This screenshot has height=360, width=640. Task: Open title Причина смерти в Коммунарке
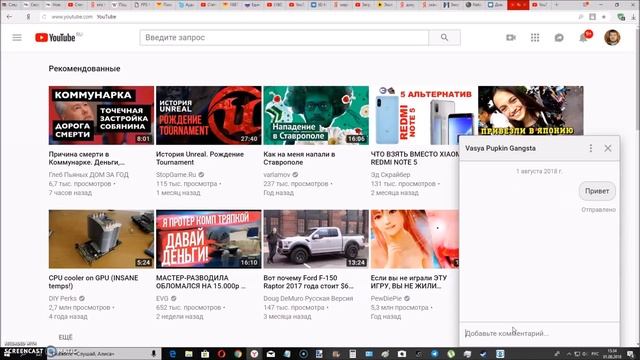tap(87, 158)
